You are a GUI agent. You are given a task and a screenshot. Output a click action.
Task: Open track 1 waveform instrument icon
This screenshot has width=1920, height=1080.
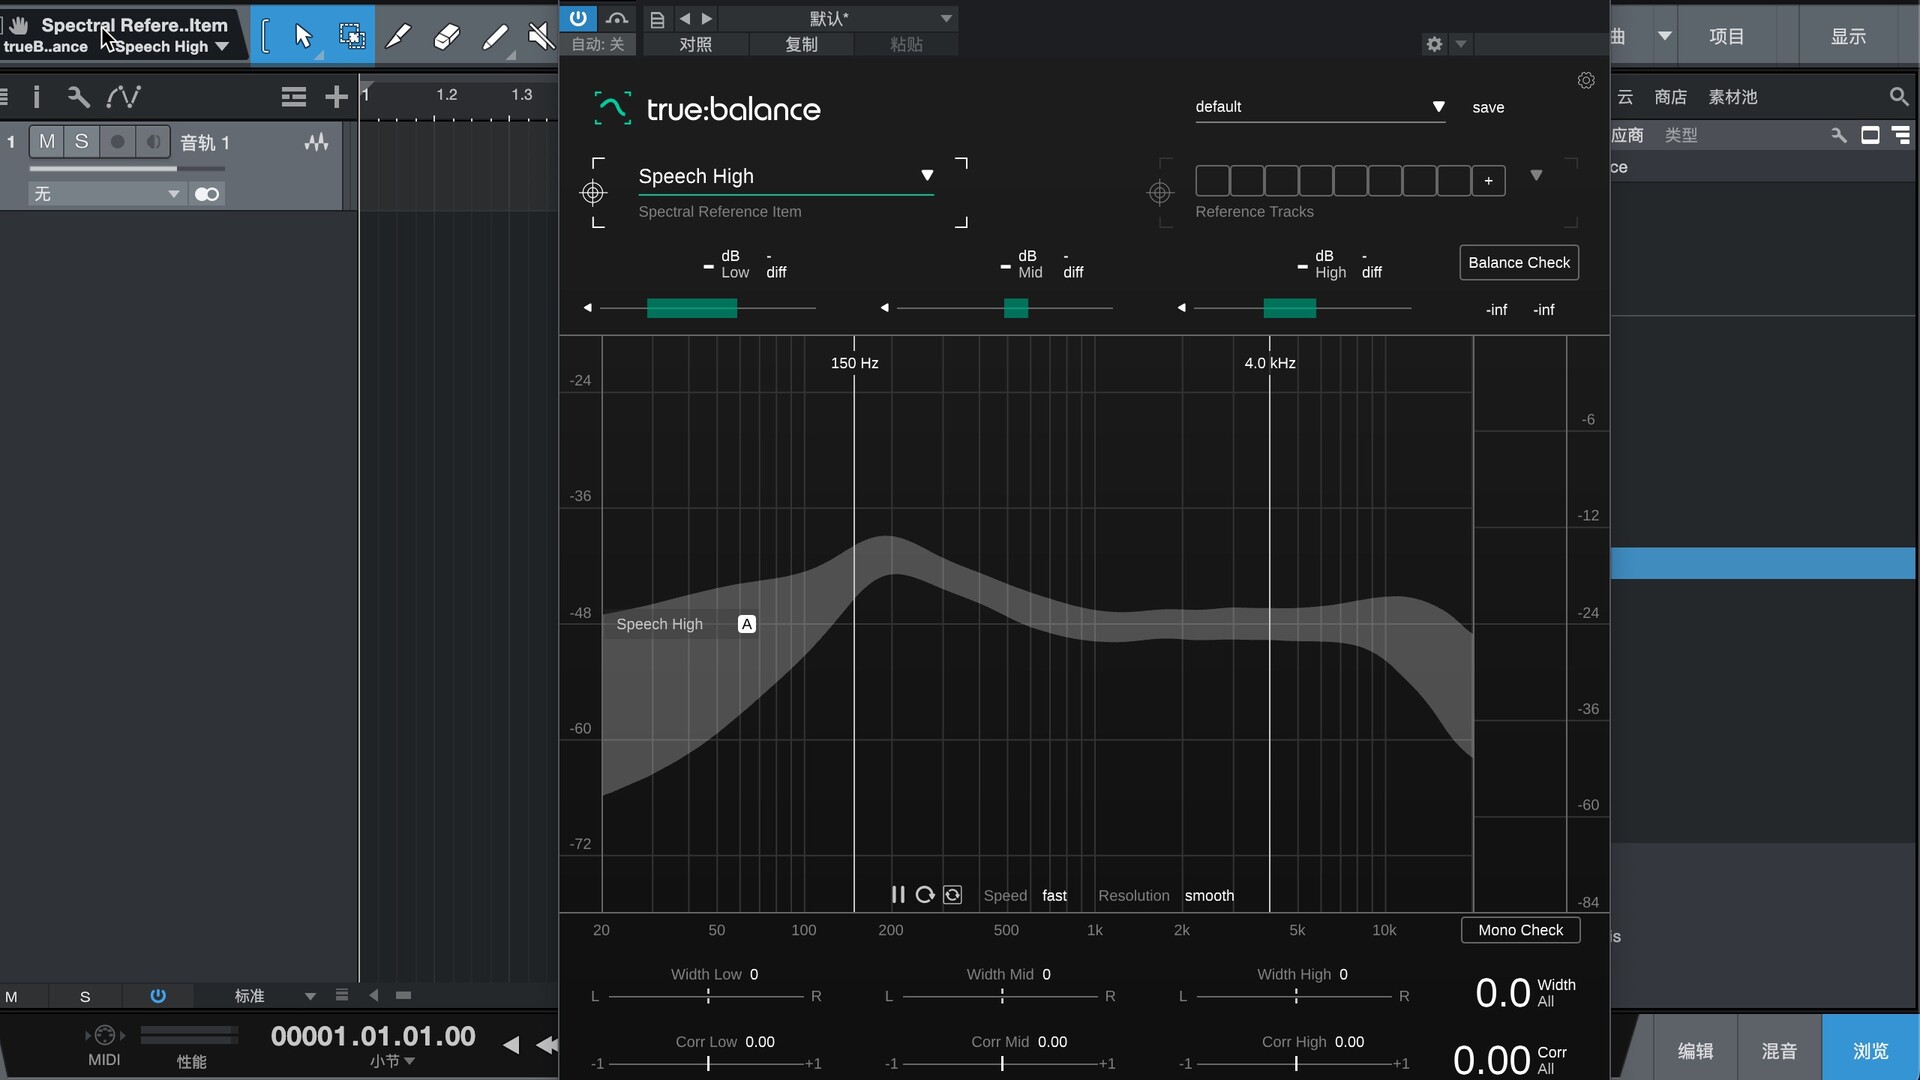pos(316,143)
